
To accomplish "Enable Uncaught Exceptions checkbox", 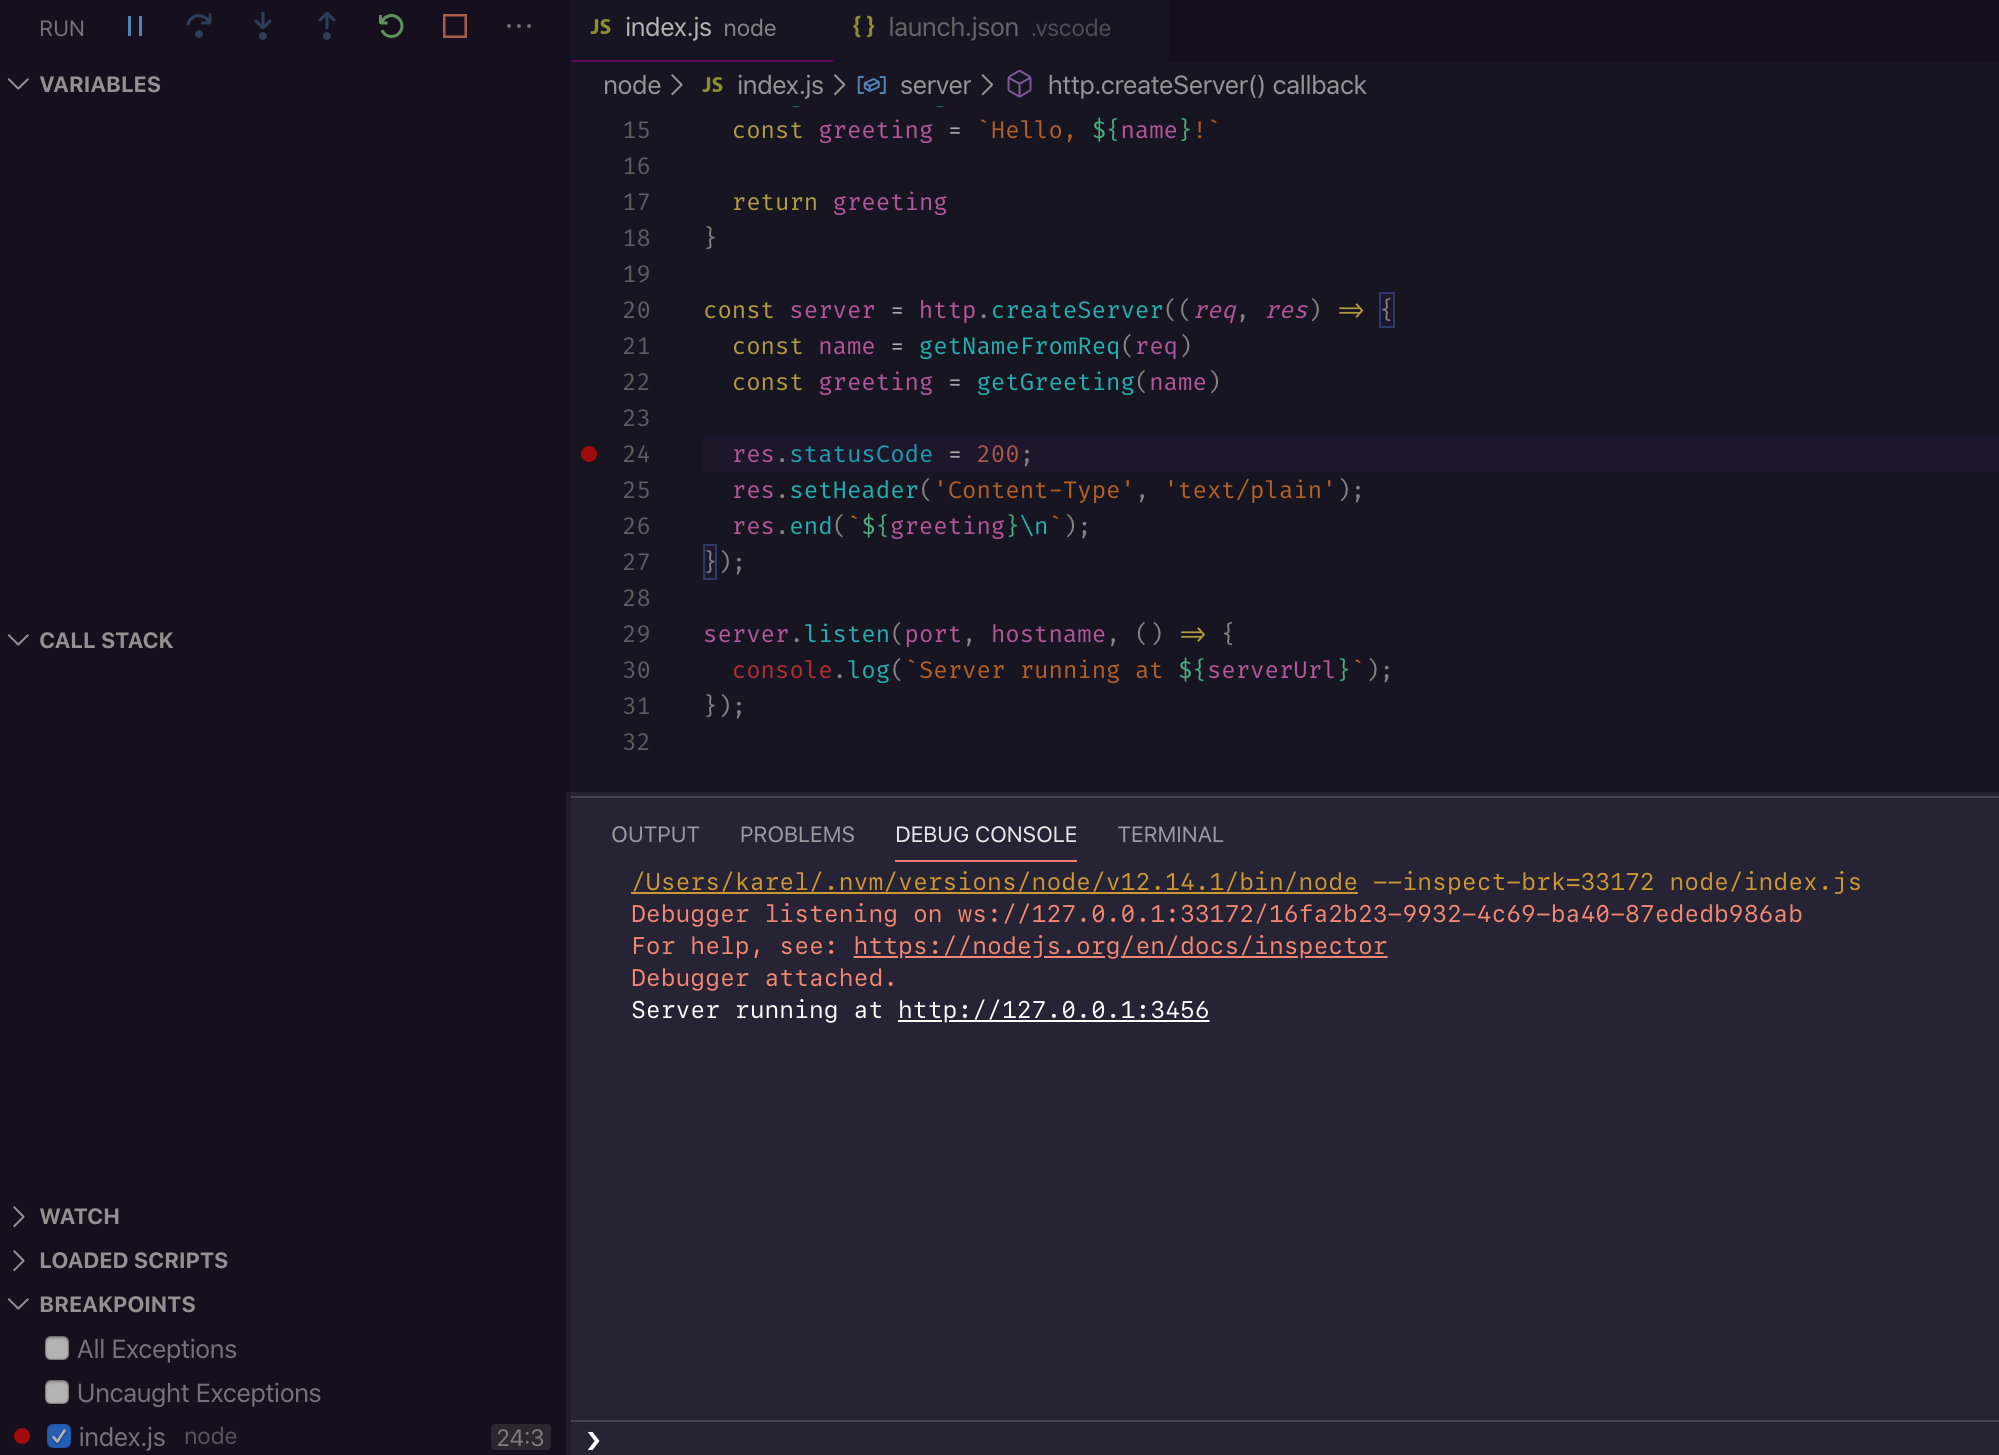I will (x=57, y=1393).
